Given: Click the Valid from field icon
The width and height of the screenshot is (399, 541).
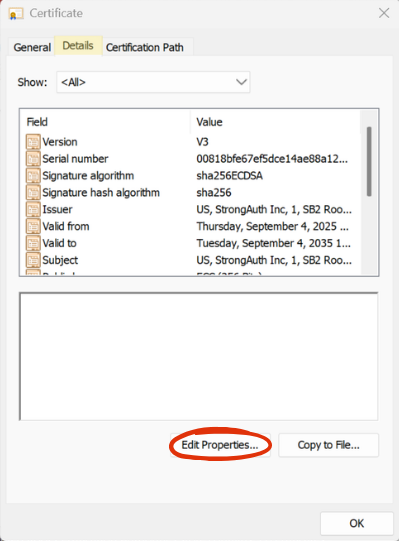Looking at the screenshot, I should click(33, 226).
